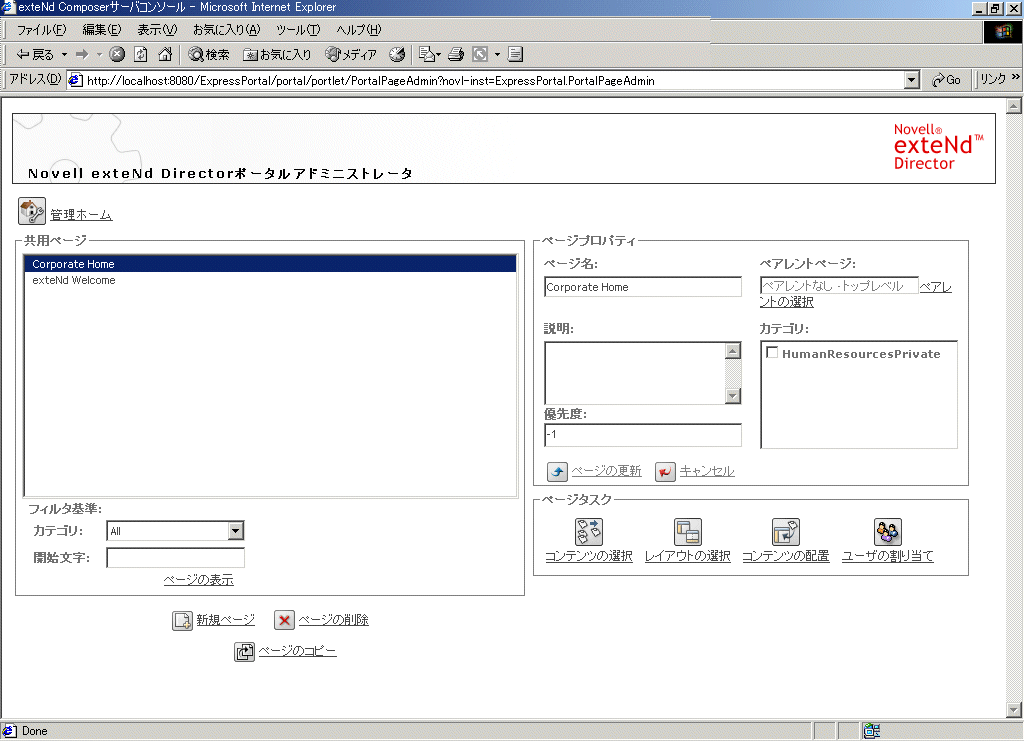
Task: Click the page scrollbar down arrow
Action: (1014, 710)
